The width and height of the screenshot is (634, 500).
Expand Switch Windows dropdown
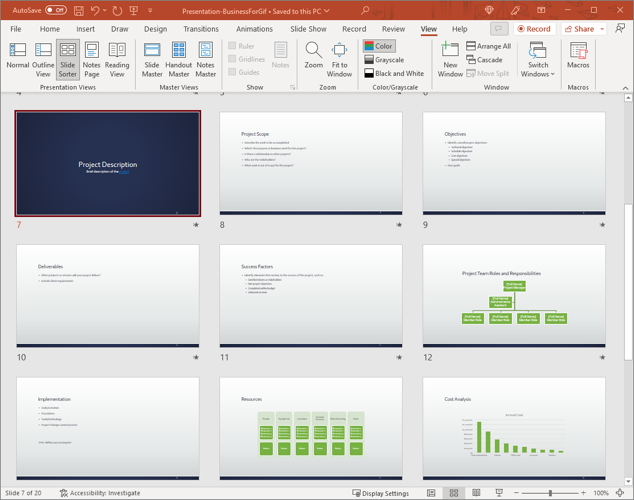538,59
